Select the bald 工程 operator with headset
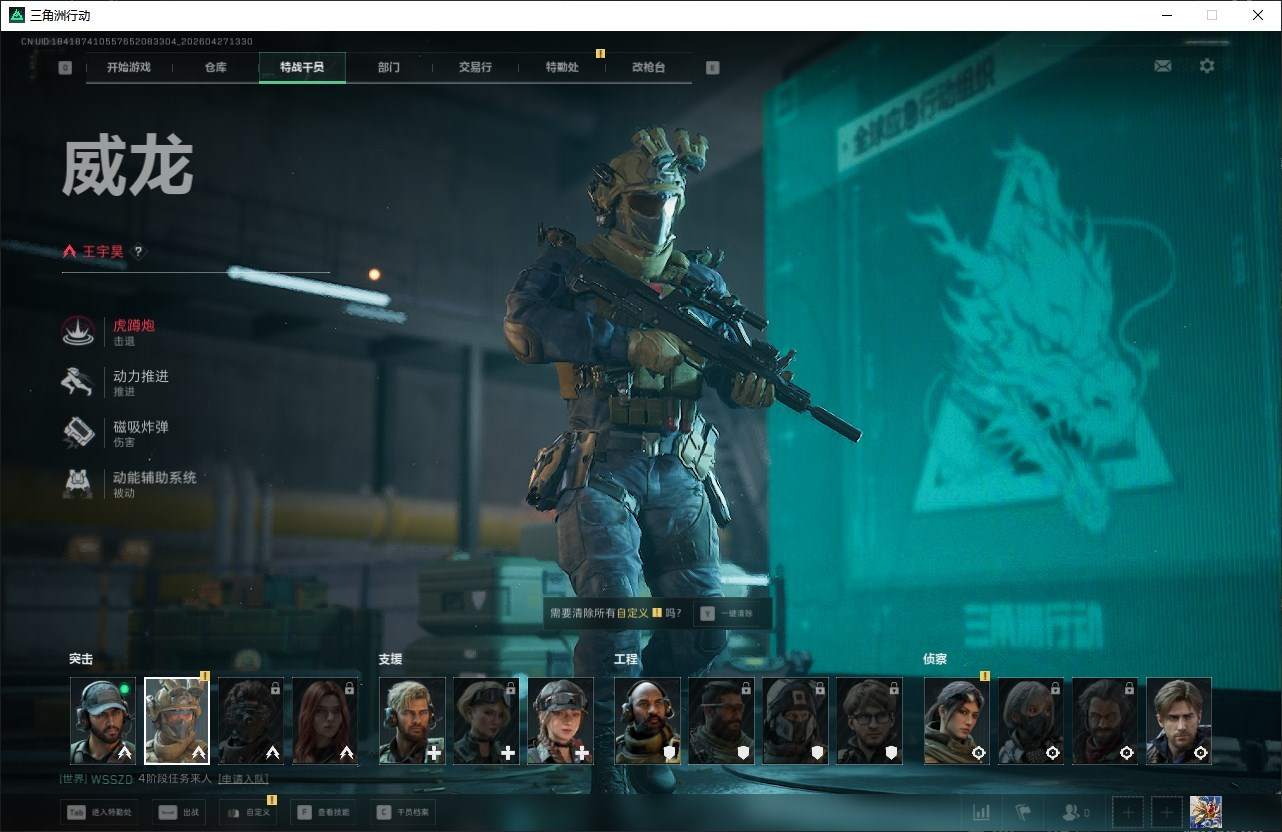Viewport: 1282px width, 832px height. 647,721
